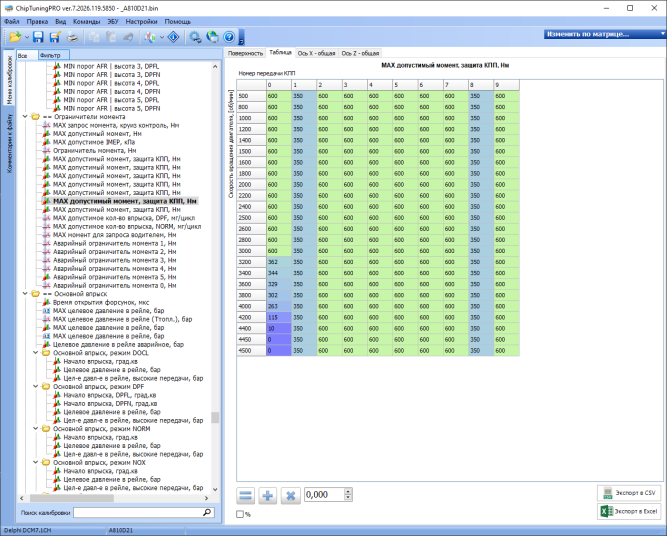
Task: Click the 'Экспорт в Excel' button
Action: (x=629, y=511)
